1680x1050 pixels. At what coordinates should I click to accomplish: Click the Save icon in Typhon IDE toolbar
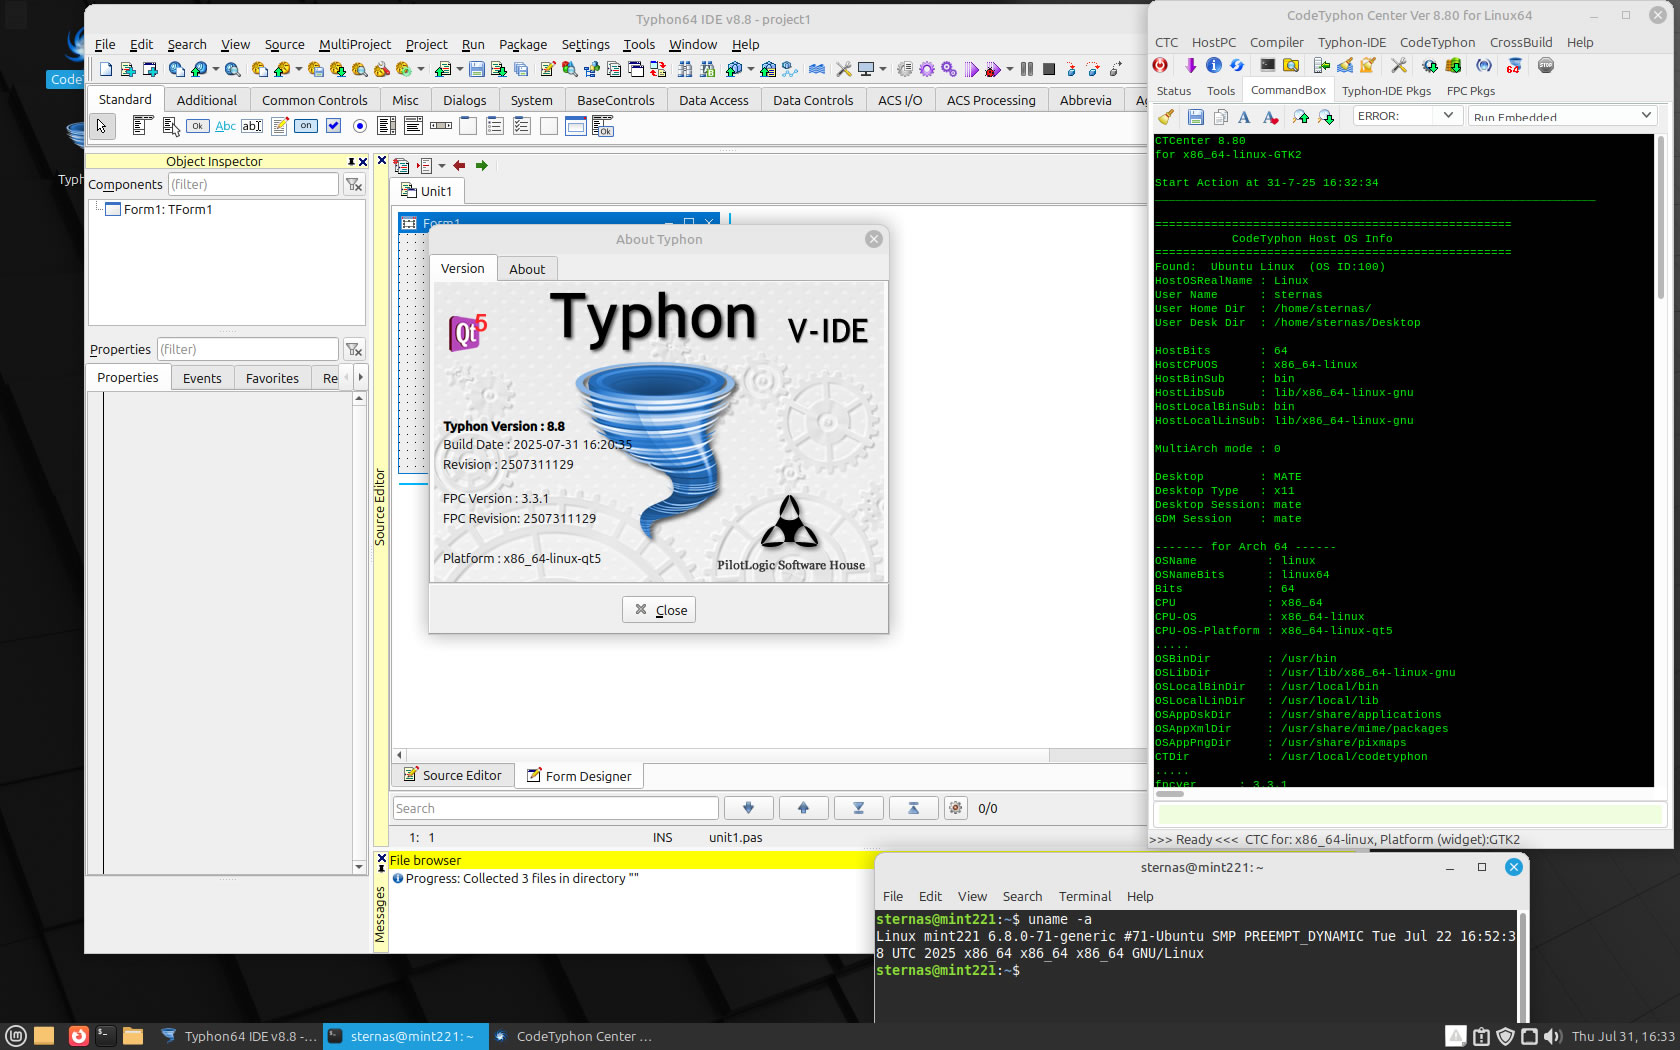[477, 69]
